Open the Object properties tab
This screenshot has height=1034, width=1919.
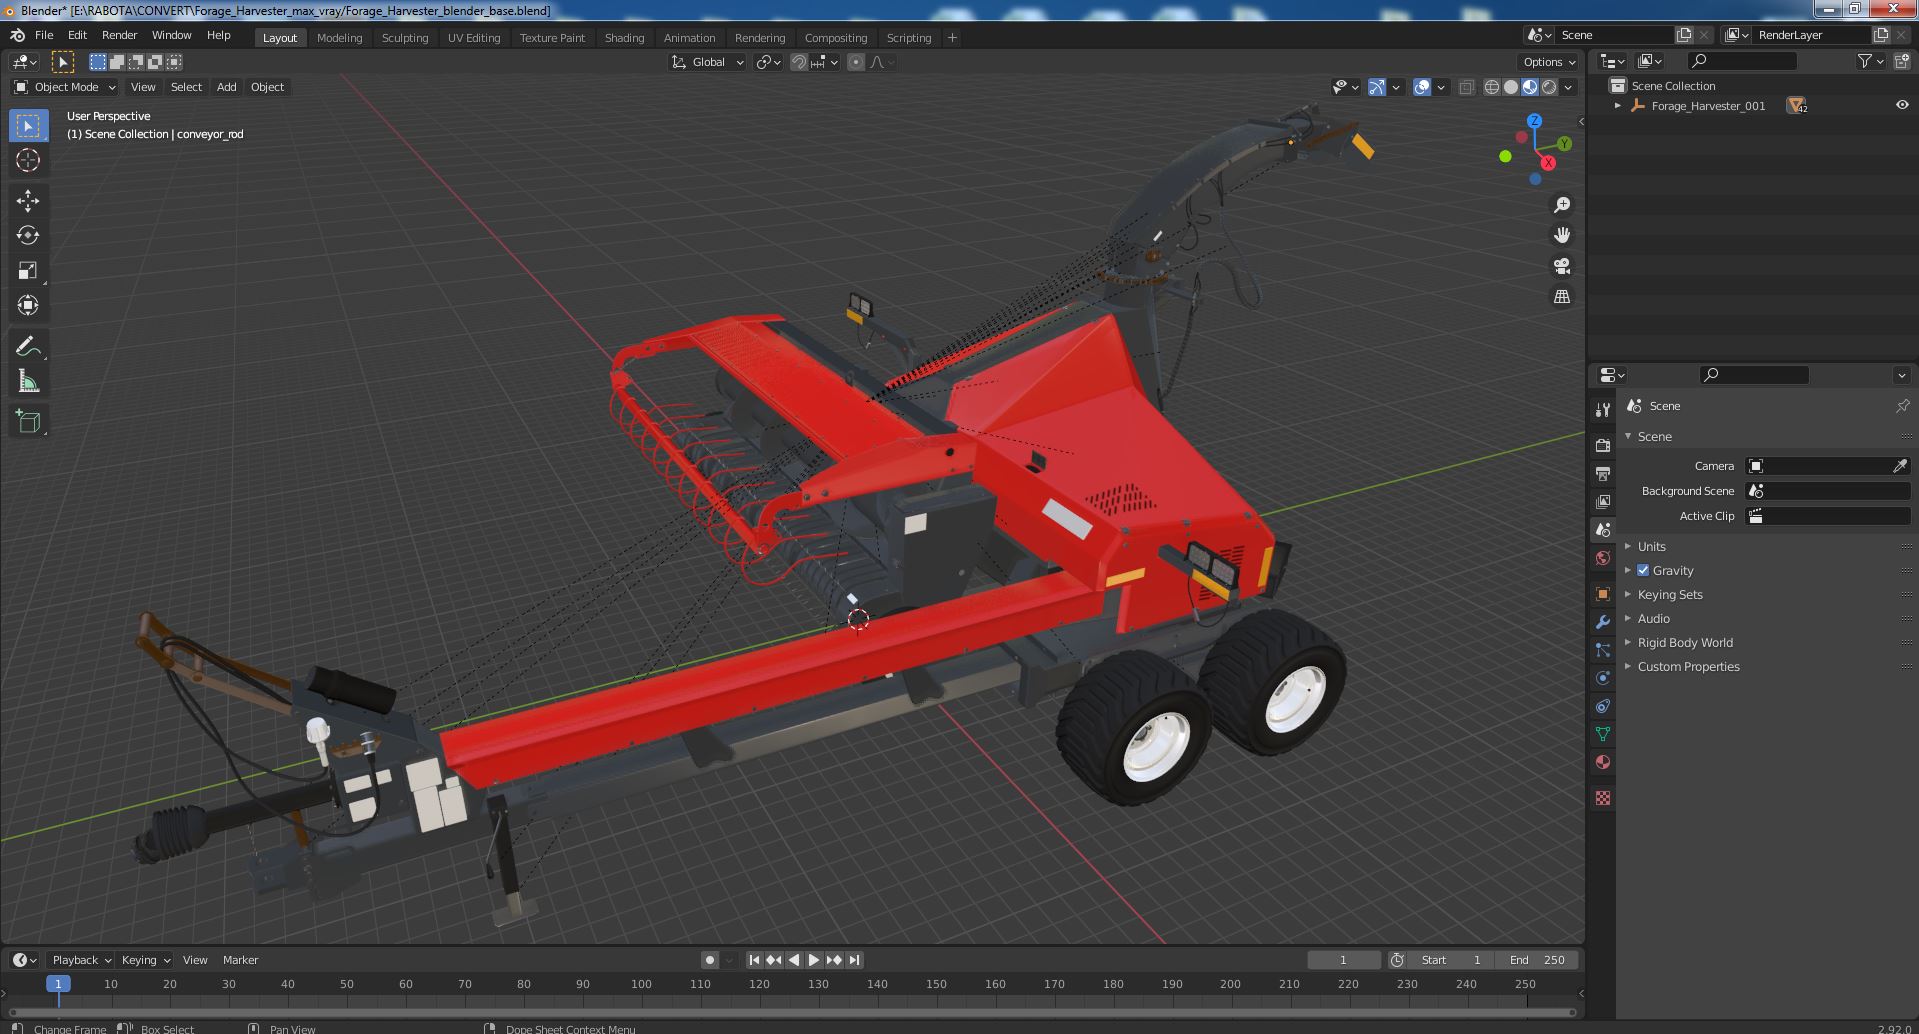point(1603,594)
